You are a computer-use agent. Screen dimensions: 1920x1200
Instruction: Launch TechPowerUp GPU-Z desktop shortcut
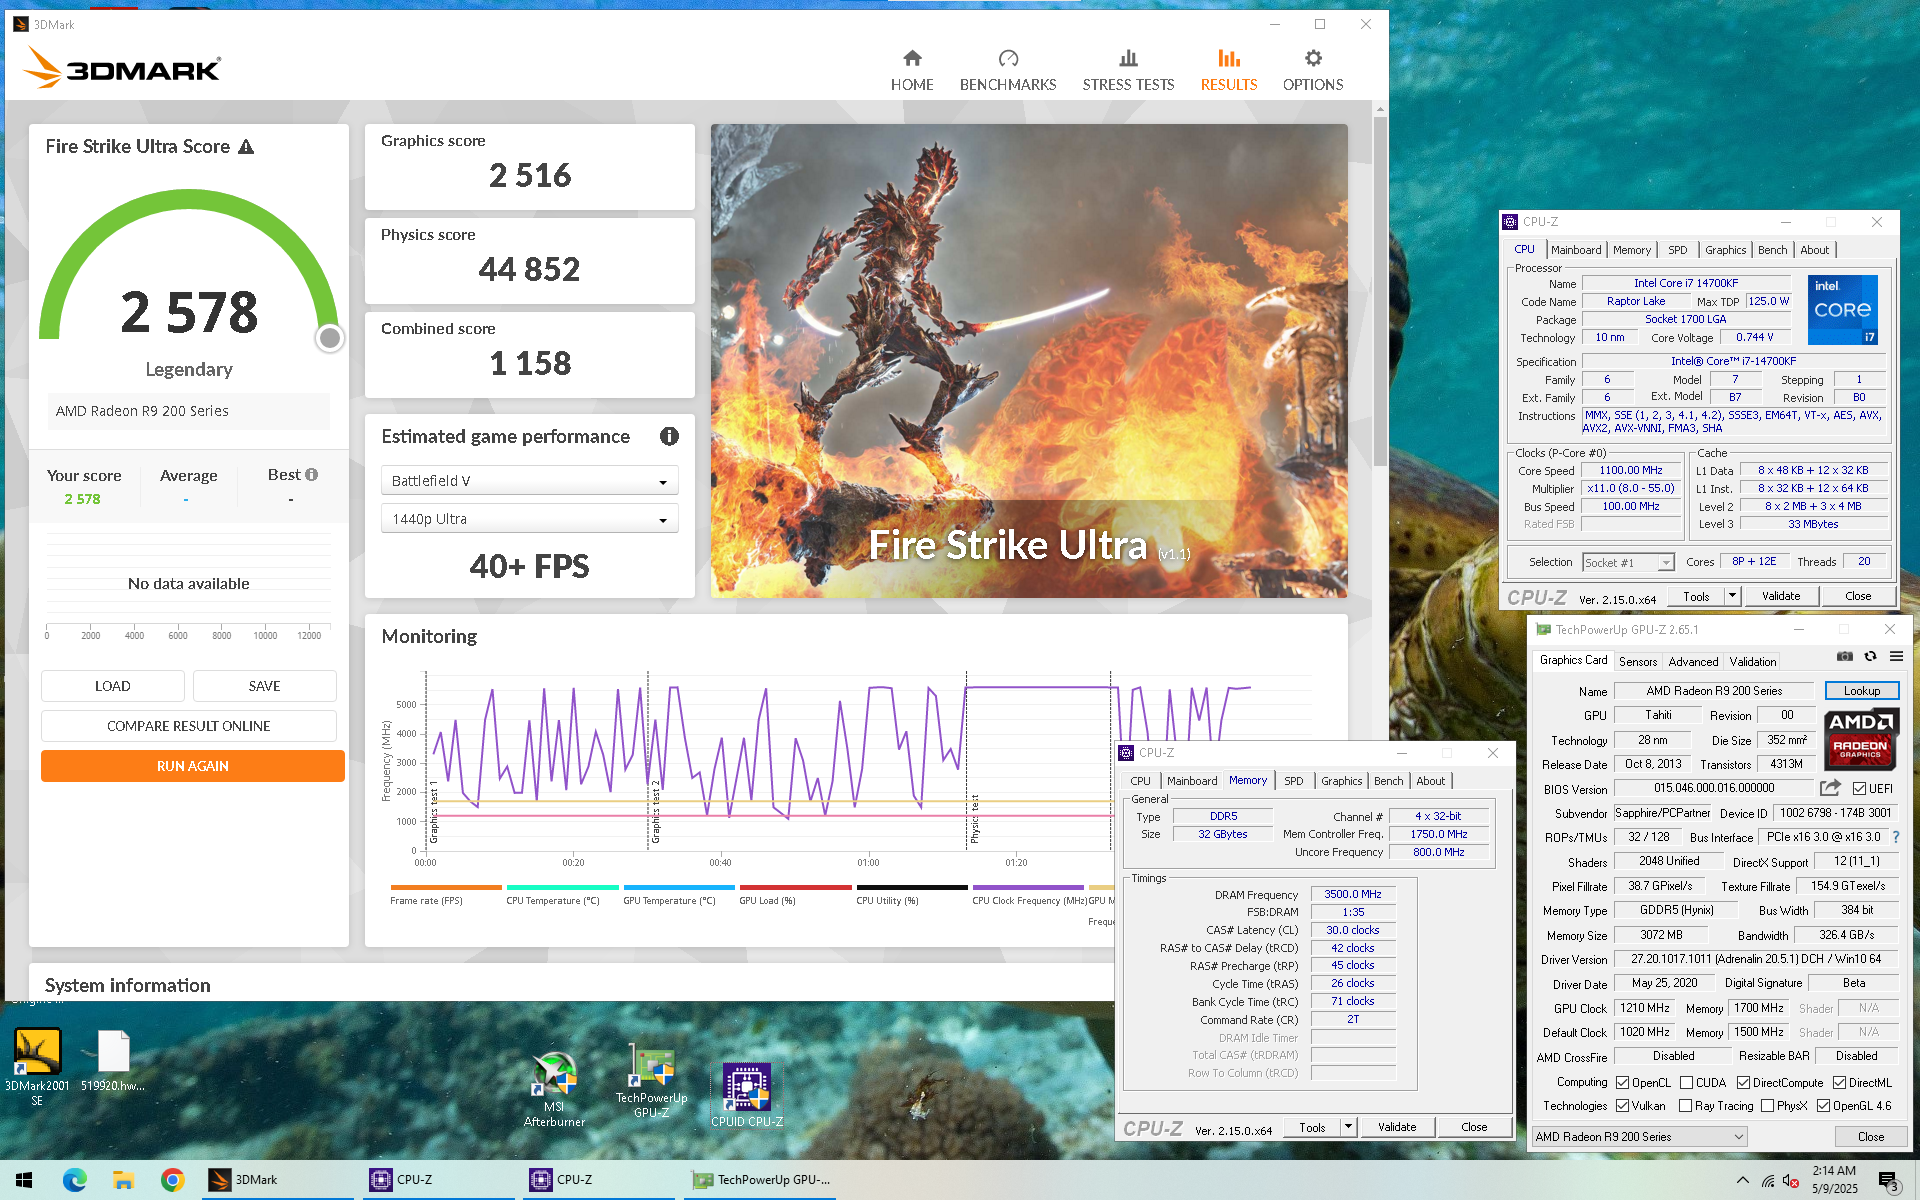pyautogui.click(x=651, y=1081)
